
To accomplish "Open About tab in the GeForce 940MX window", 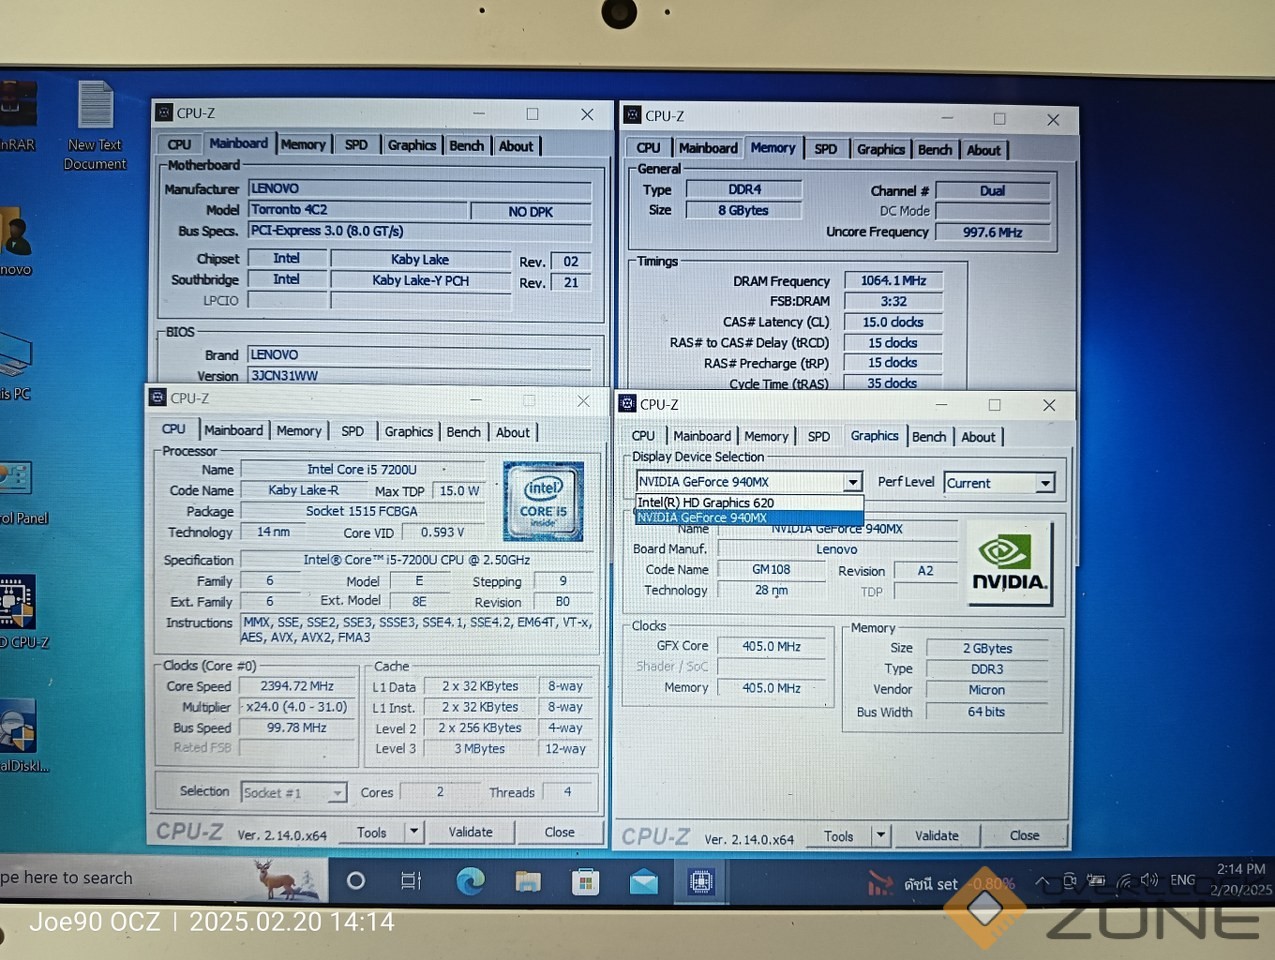I will click(978, 437).
